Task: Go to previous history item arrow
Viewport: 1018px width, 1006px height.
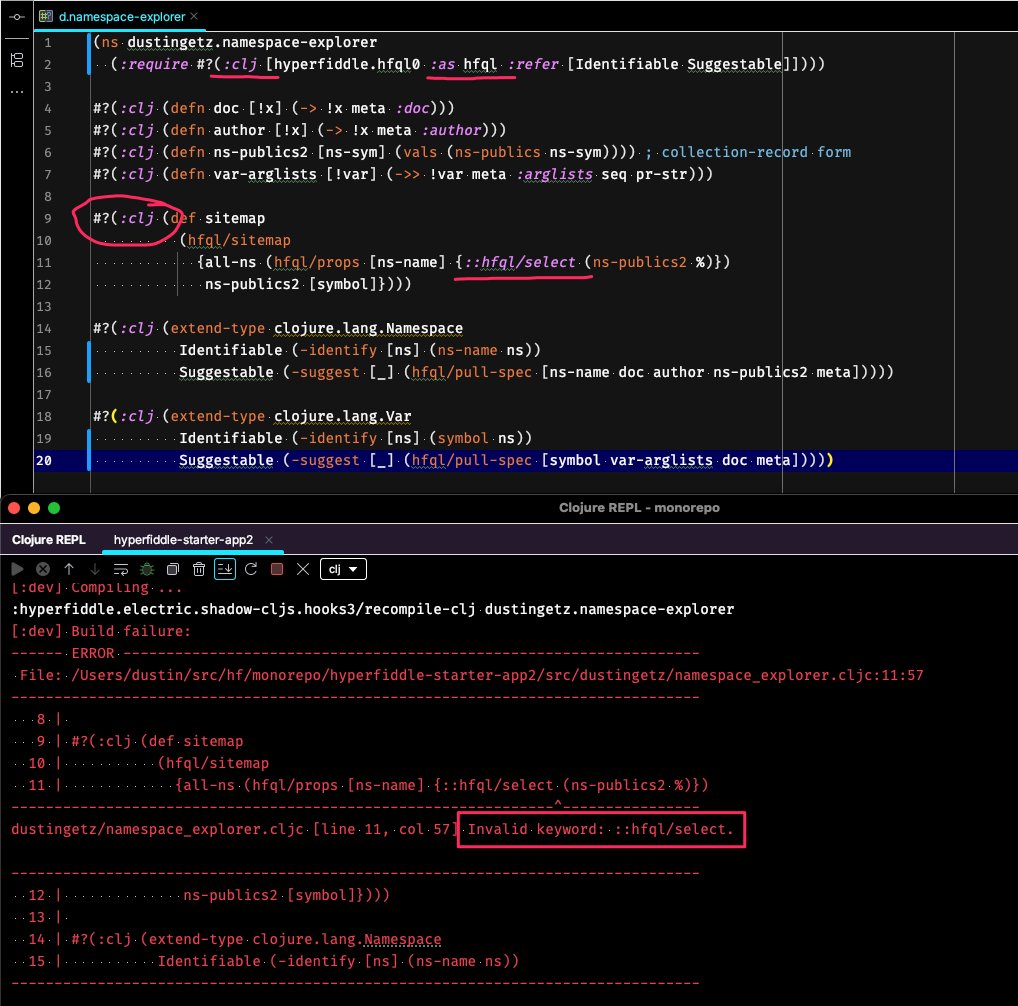Action: coord(69,569)
